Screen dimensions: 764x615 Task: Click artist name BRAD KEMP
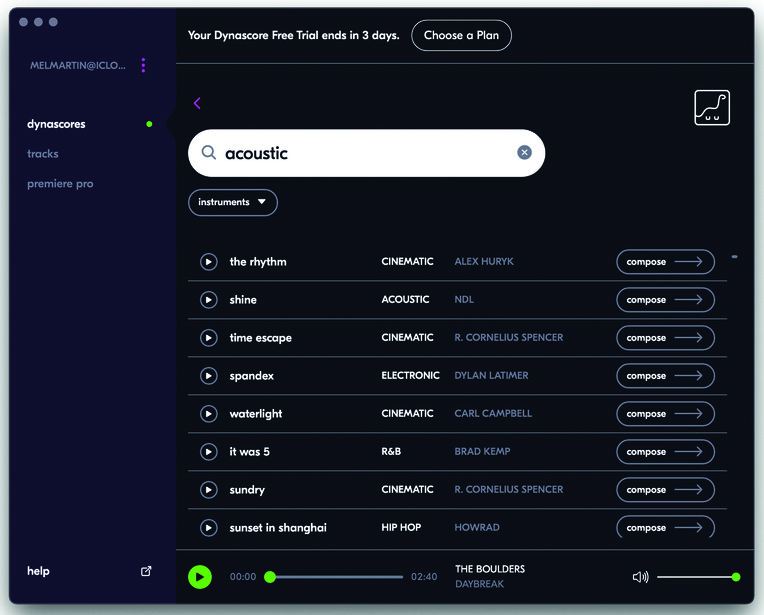[482, 452]
